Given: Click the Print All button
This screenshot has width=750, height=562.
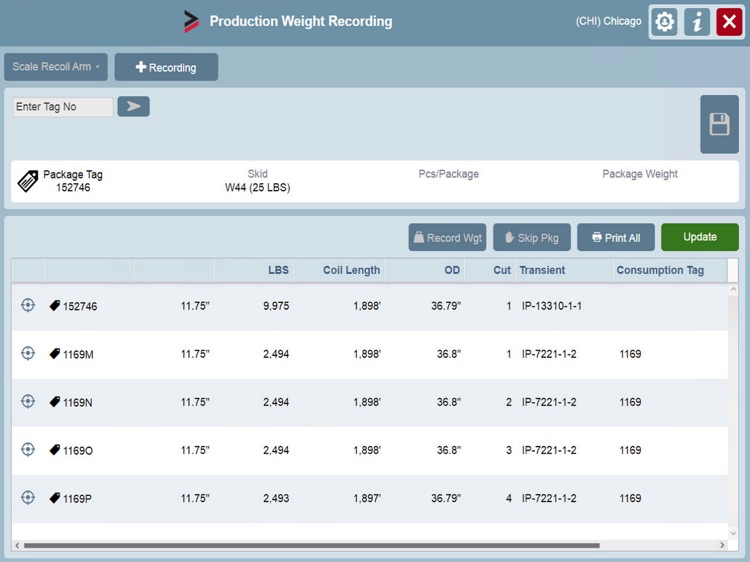Looking at the screenshot, I should 616,237.
